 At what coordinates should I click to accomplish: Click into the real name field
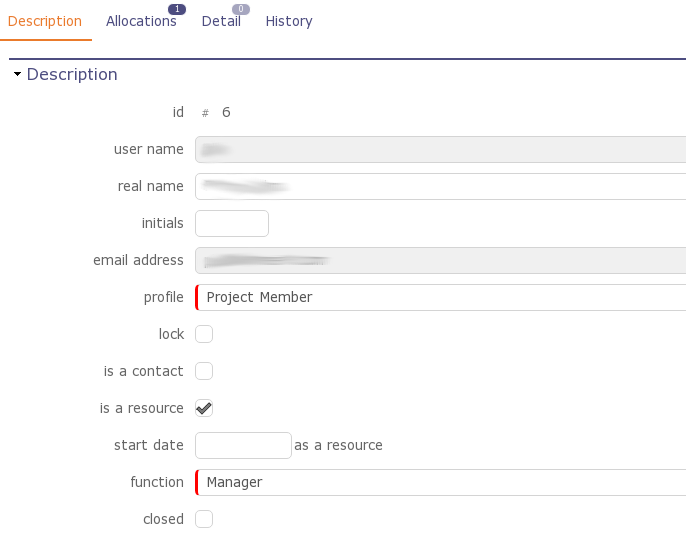click(x=440, y=186)
